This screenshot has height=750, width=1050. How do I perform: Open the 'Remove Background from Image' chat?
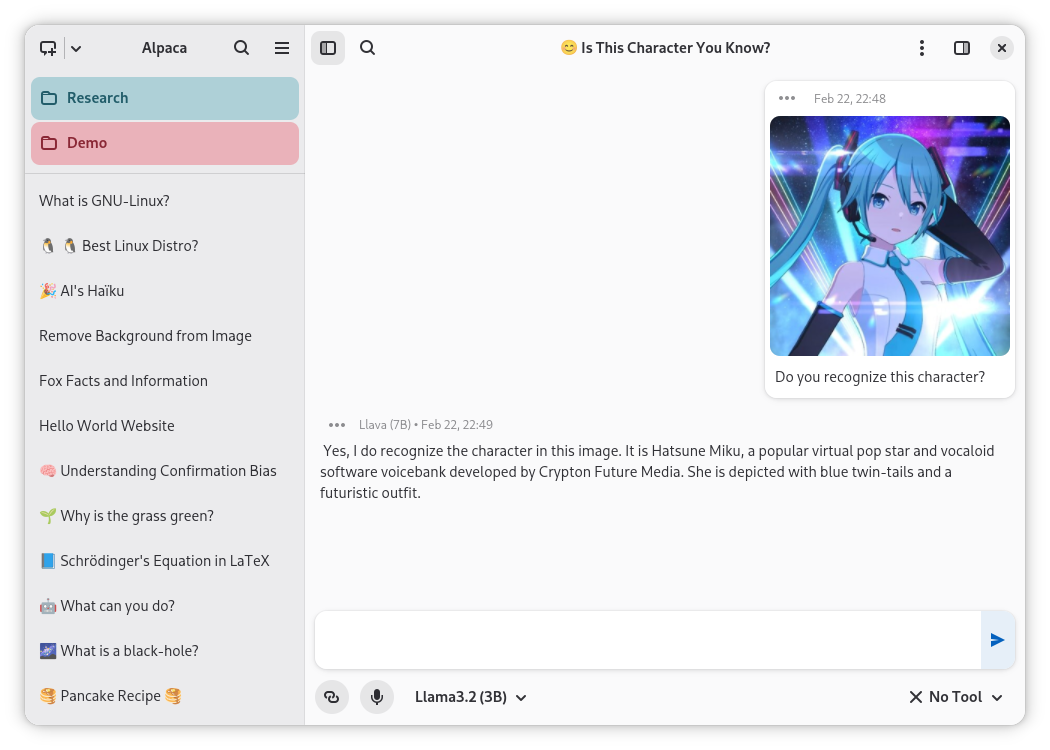(165, 335)
